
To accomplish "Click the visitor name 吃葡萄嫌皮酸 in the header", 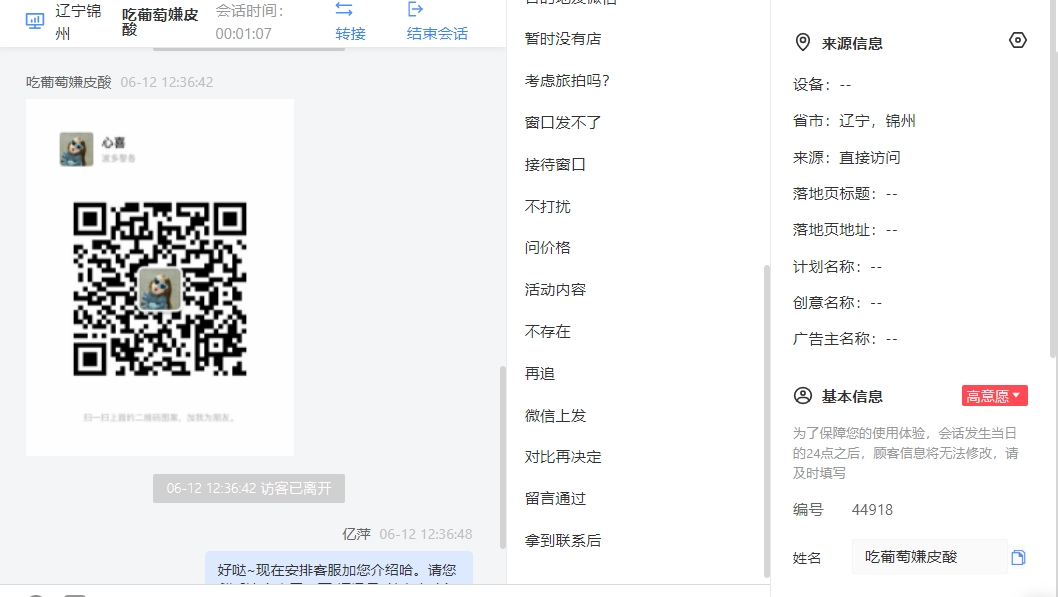I will tap(160, 22).
